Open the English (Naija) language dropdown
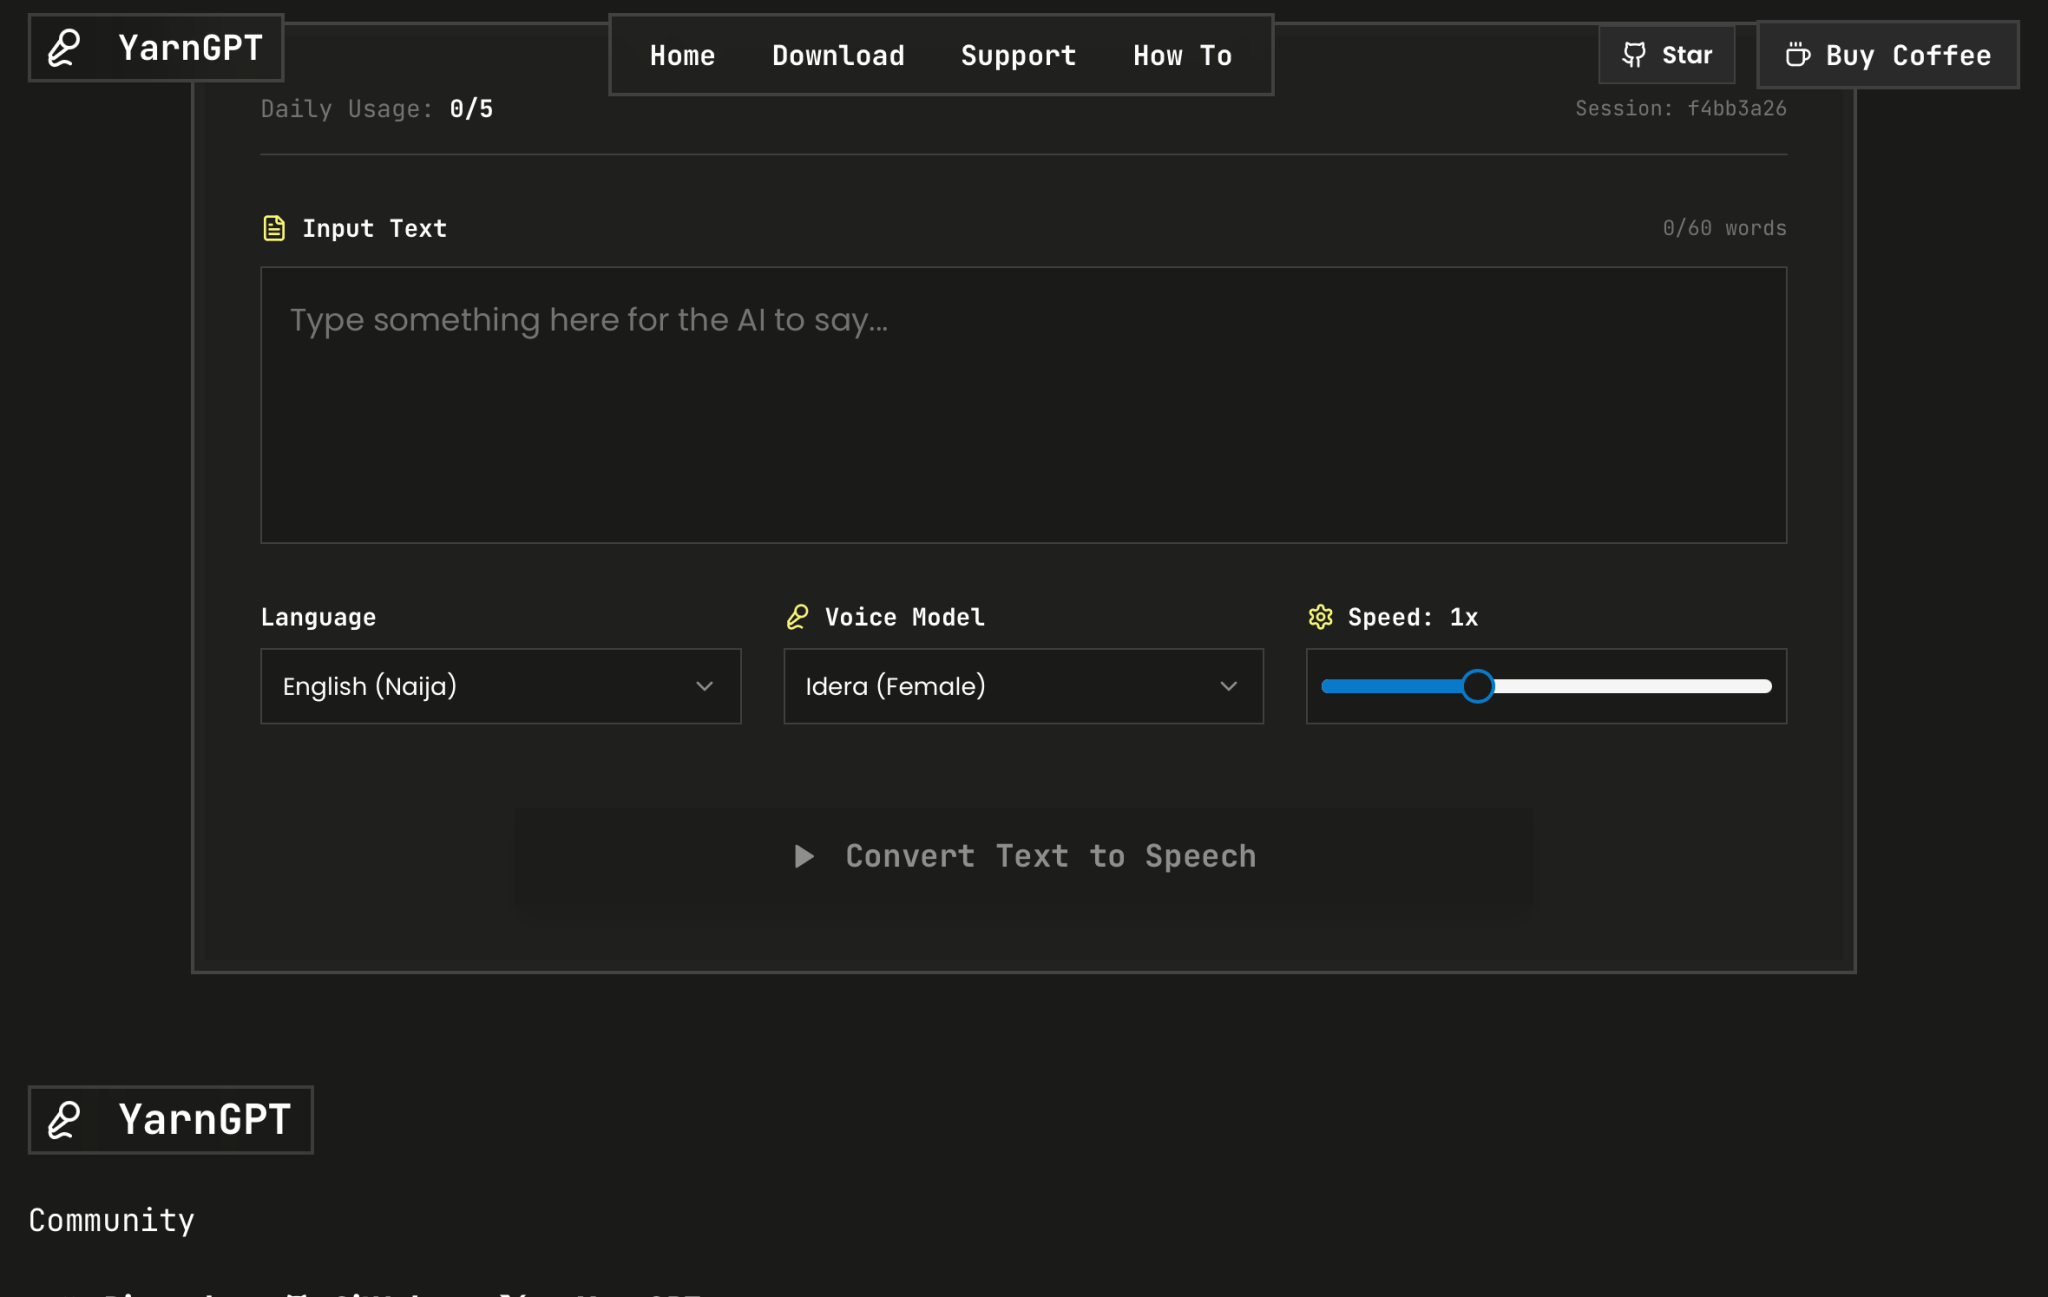Image resolution: width=2048 pixels, height=1297 pixels. (500, 686)
